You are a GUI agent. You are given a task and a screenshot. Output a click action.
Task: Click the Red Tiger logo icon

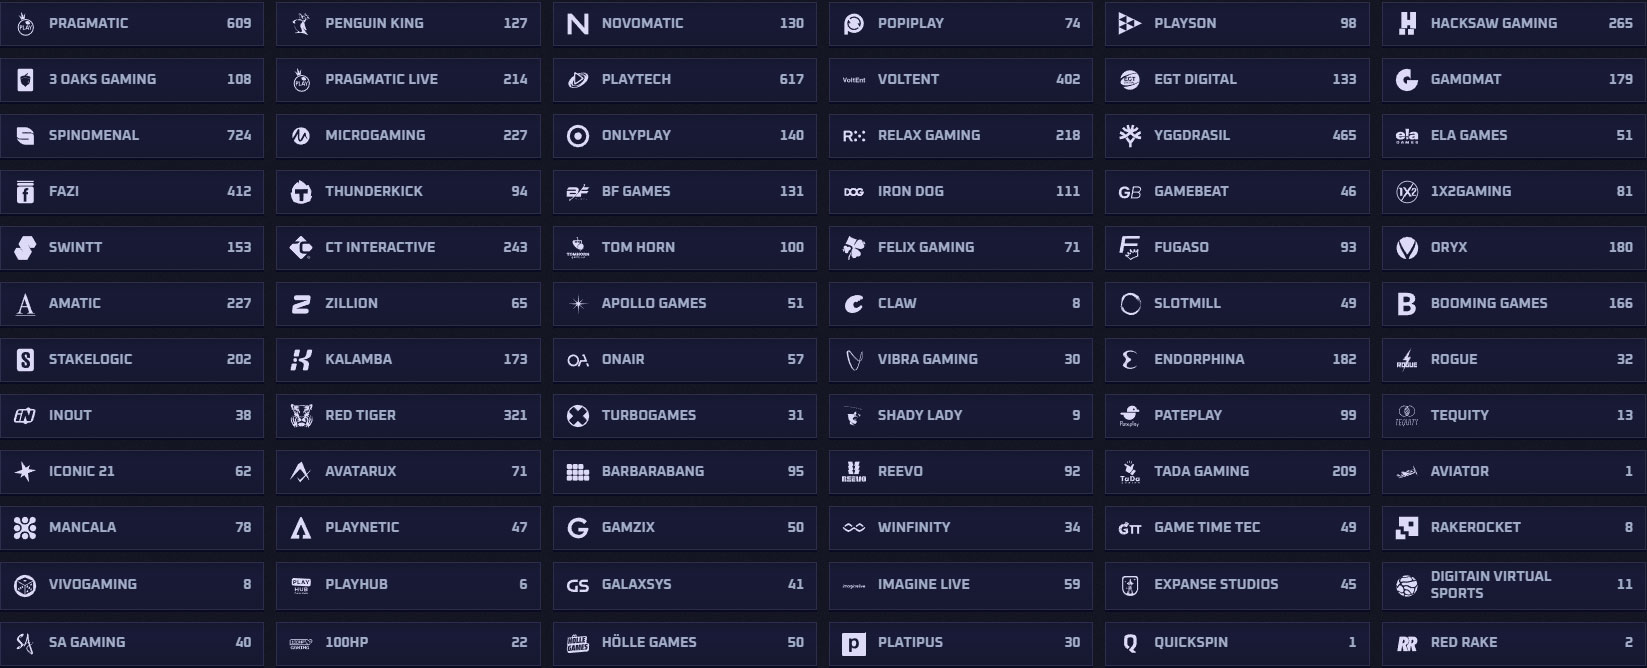301,416
